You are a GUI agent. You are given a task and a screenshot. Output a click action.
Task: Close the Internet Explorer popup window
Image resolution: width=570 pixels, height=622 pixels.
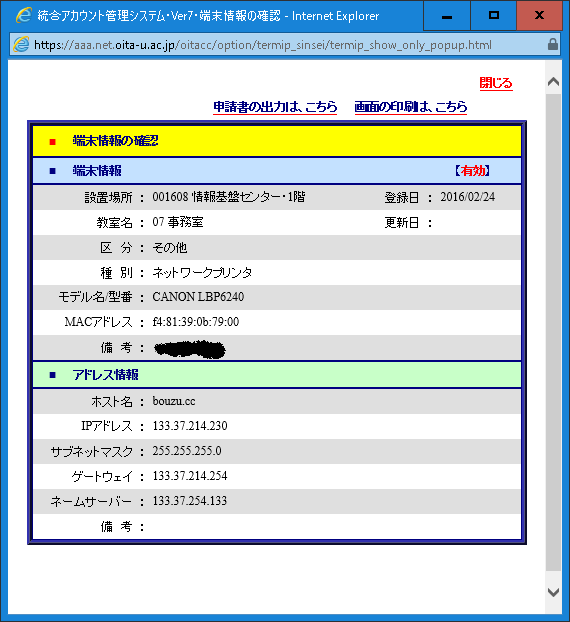tap(539, 16)
